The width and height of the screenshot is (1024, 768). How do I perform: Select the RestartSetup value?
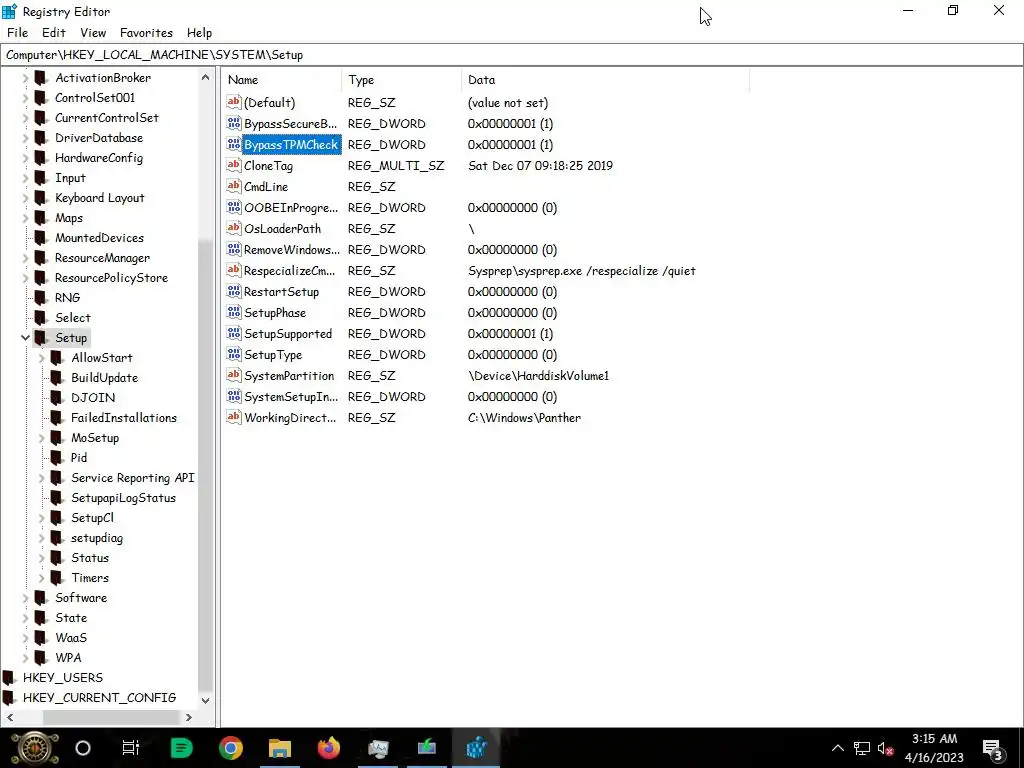pos(281,291)
